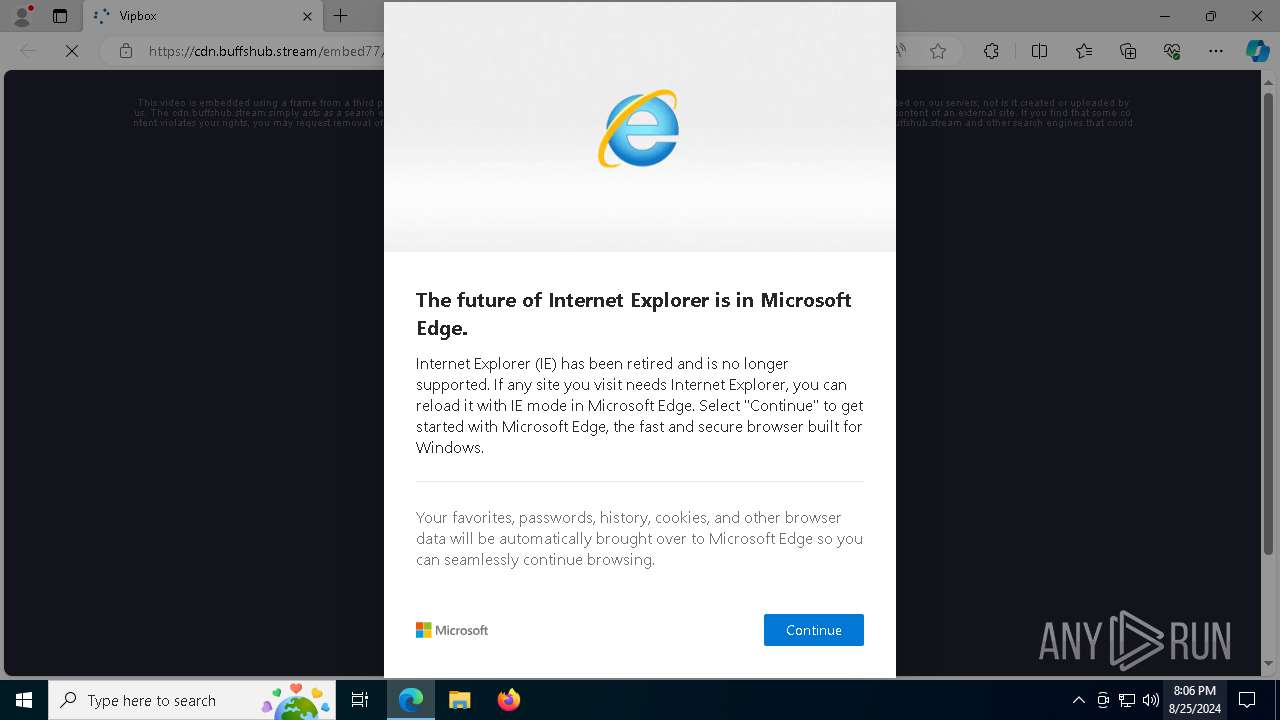Select the Vipbox tab

coord(203,16)
